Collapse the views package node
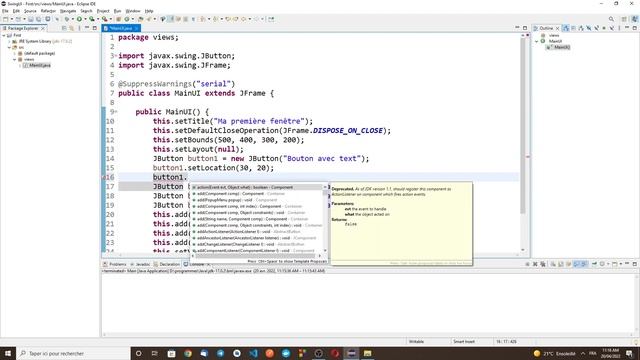 tap(14, 59)
